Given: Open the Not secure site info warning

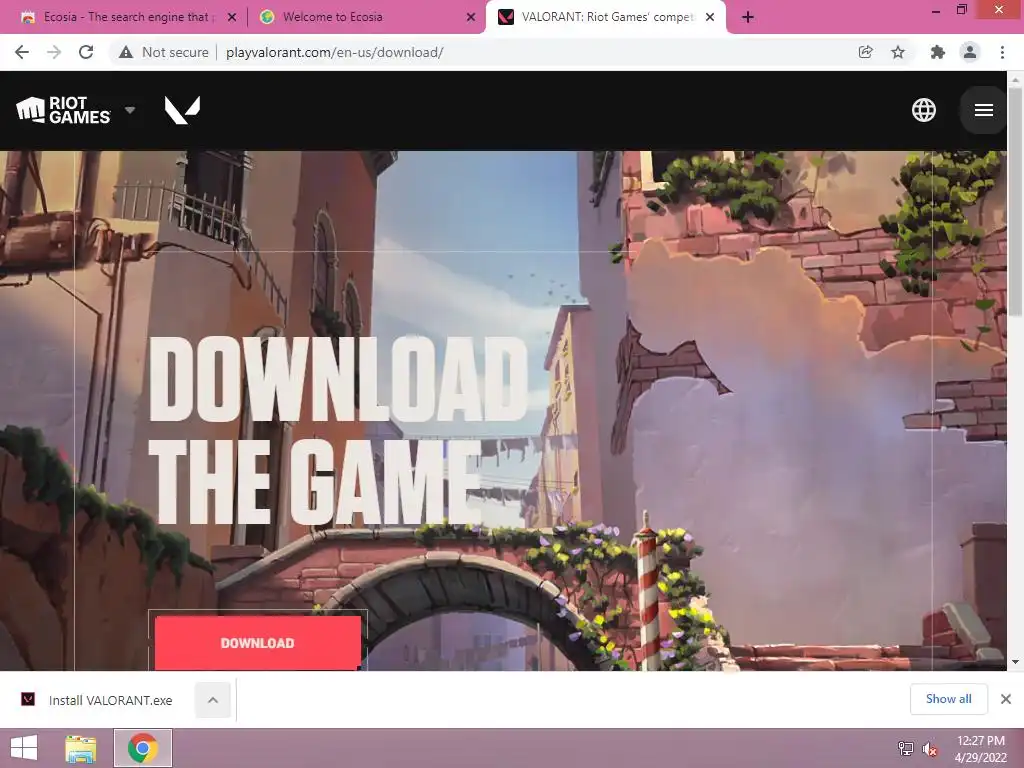Looking at the screenshot, I should pyautogui.click(x=163, y=52).
